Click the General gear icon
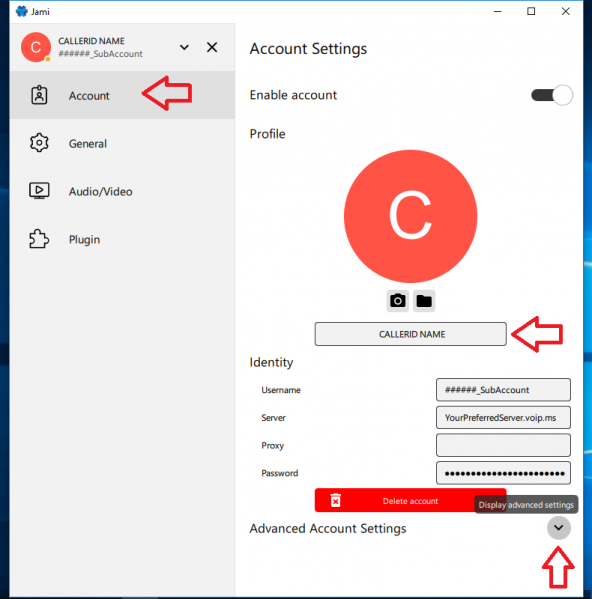This screenshot has width=592, height=599. pos(39,143)
